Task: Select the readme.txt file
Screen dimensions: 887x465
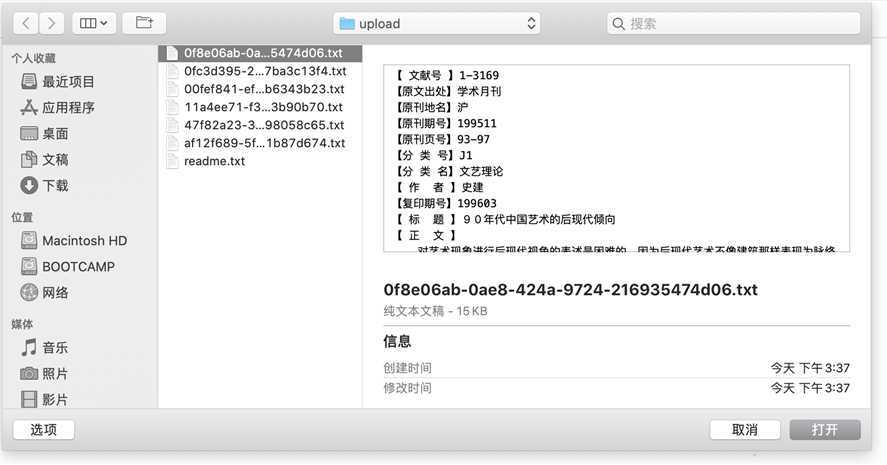Action: pyautogui.click(x=260, y=161)
